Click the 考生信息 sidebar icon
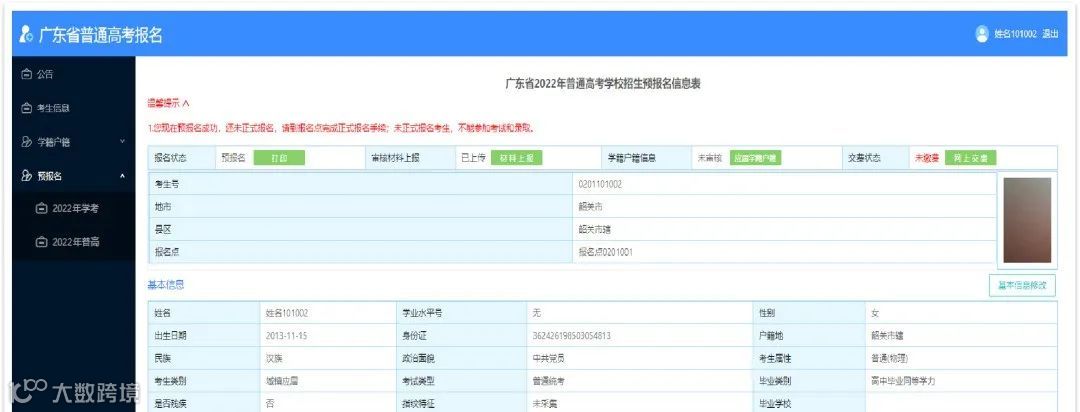The height and width of the screenshot is (412, 1080). point(27,108)
